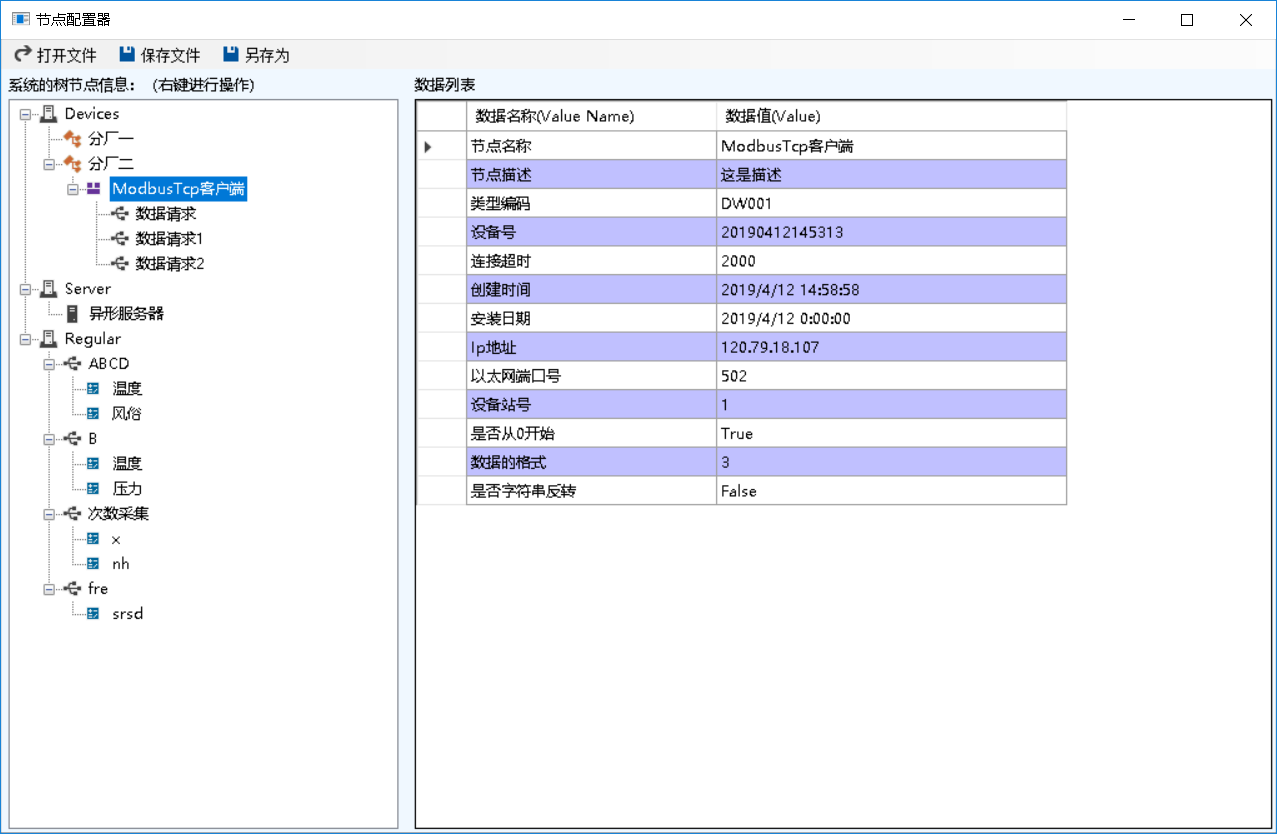This screenshot has width=1277, height=834.
Task: Click the 数据值(Value) column header
Action: tap(891, 116)
